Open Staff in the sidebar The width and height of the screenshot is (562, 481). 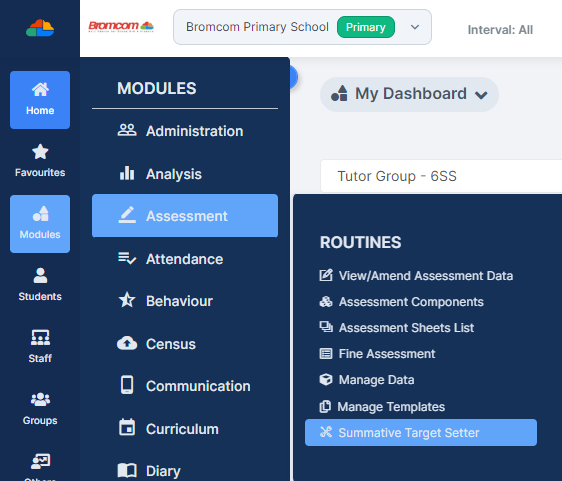[x=40, y=347]
